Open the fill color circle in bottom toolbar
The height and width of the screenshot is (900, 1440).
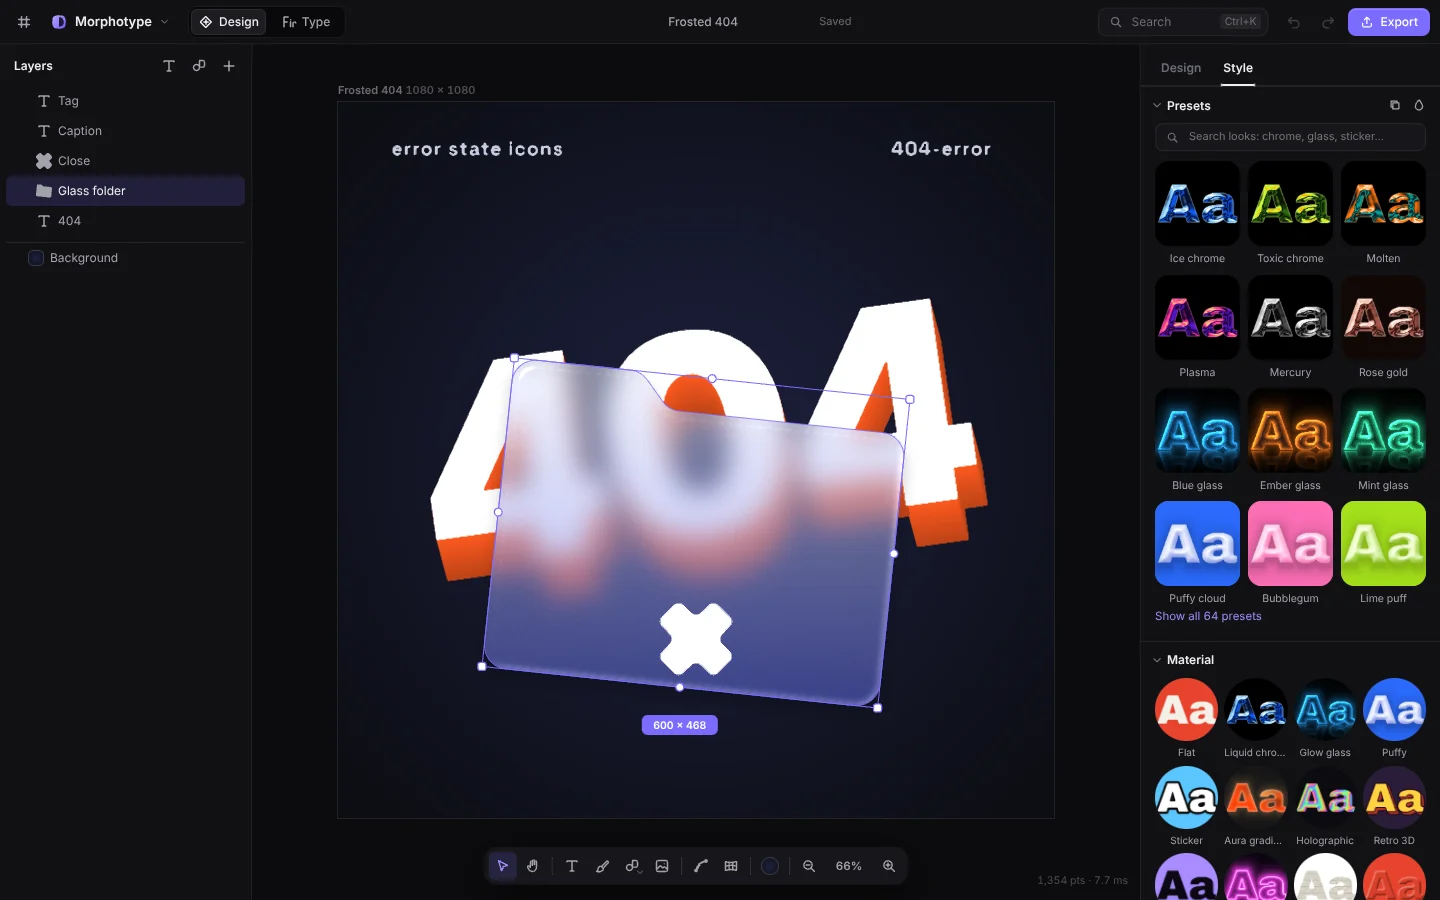click(770, 866)
